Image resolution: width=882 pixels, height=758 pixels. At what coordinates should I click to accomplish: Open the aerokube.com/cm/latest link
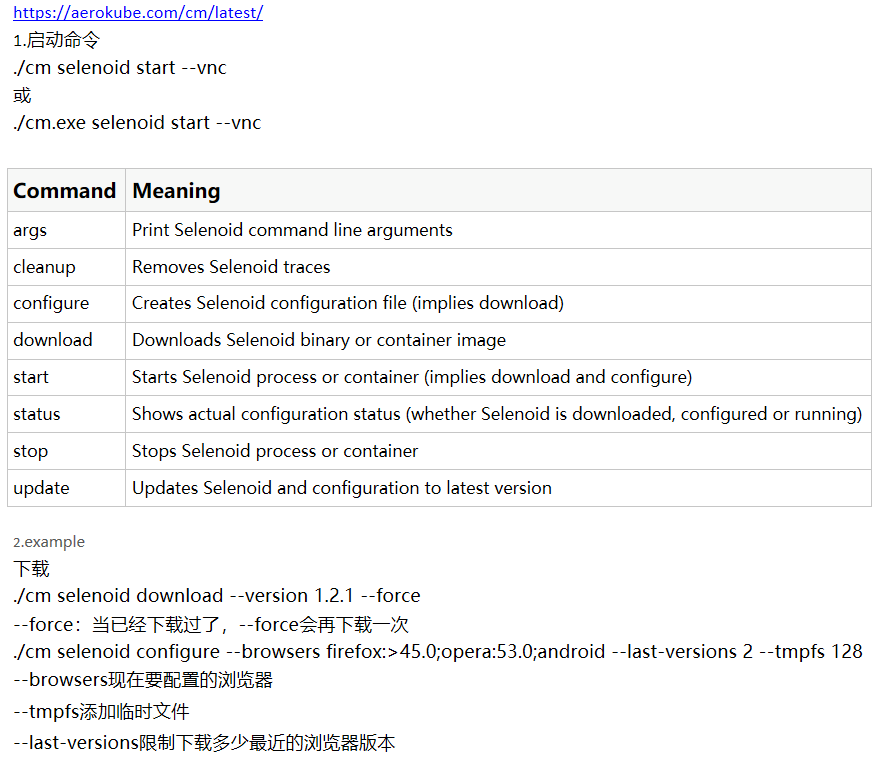(138, 12)
